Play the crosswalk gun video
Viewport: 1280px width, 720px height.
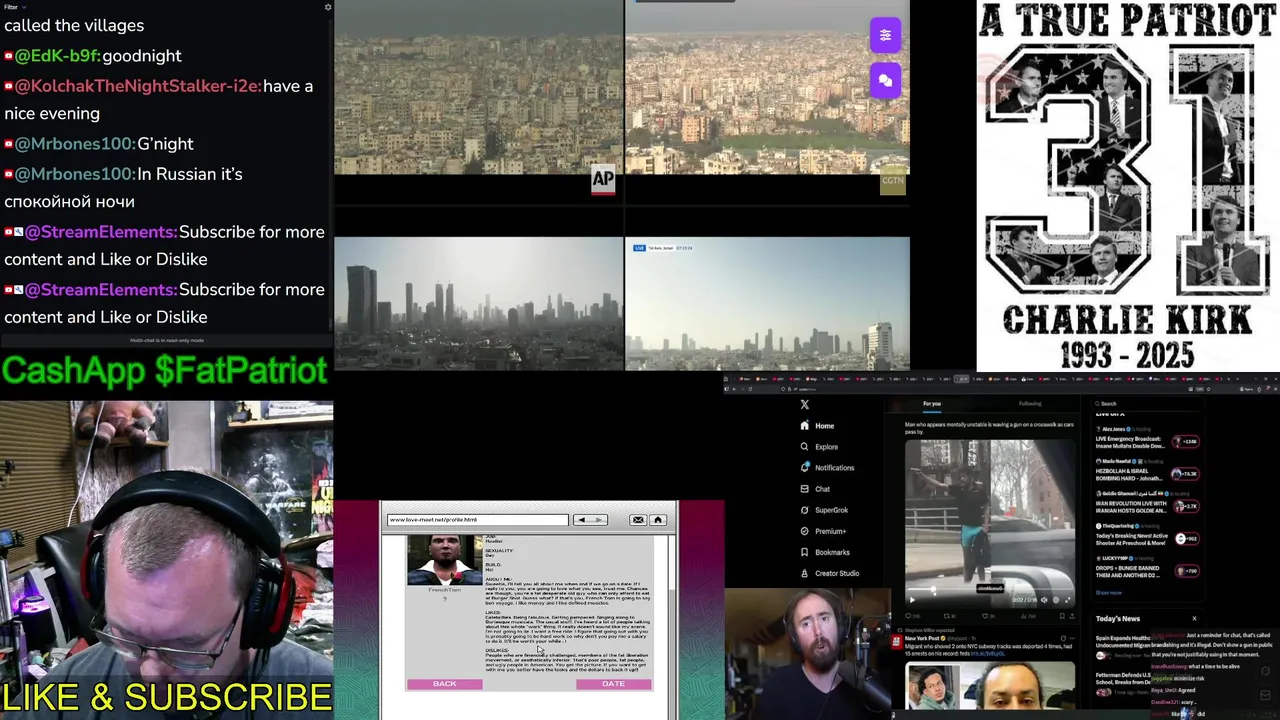pyautogui.click(x=911, y=600)
